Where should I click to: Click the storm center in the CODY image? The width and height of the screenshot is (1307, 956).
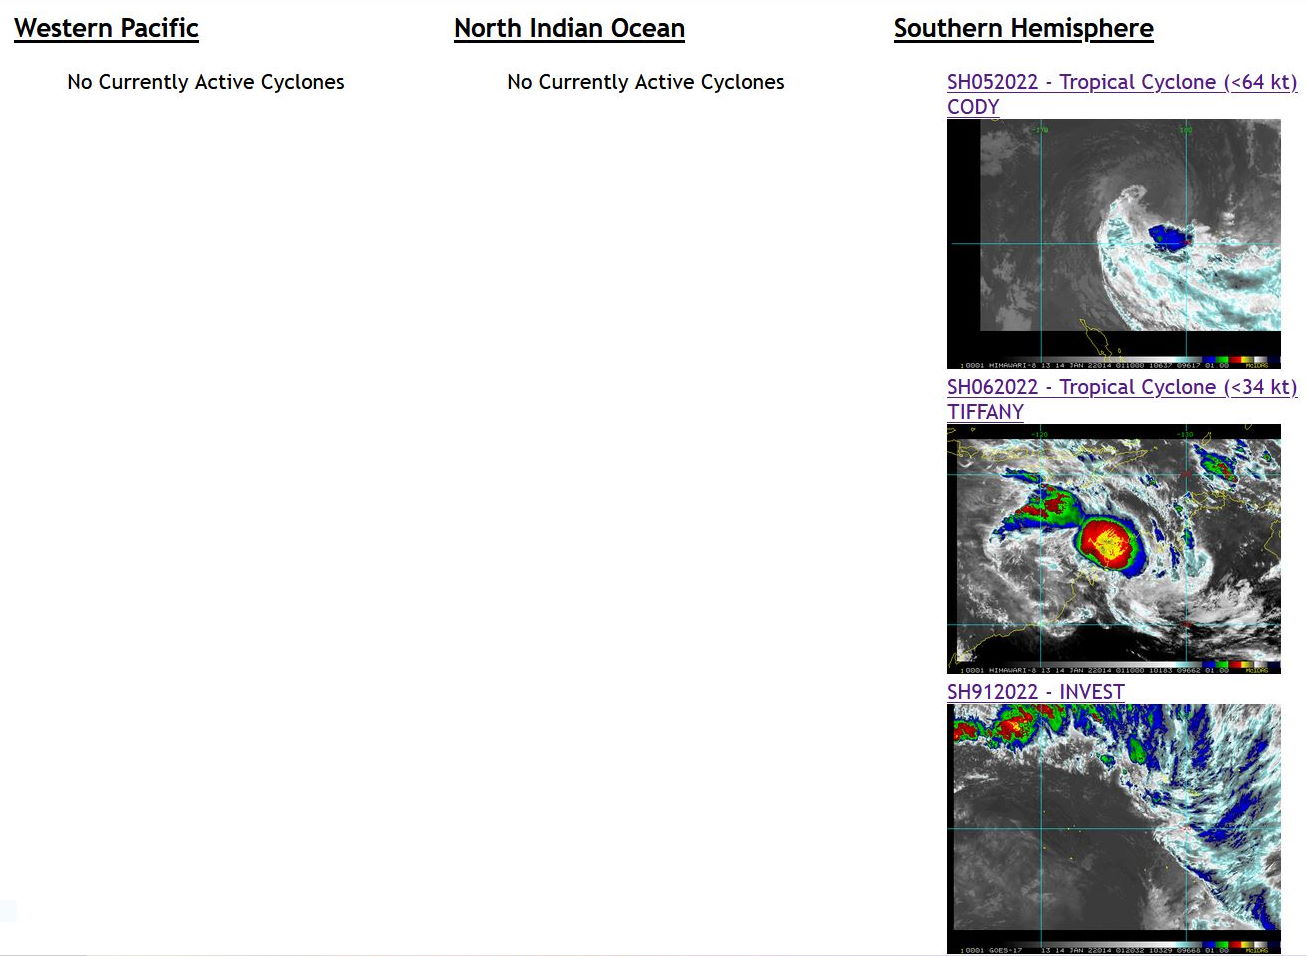click(x=1170, y=238)
